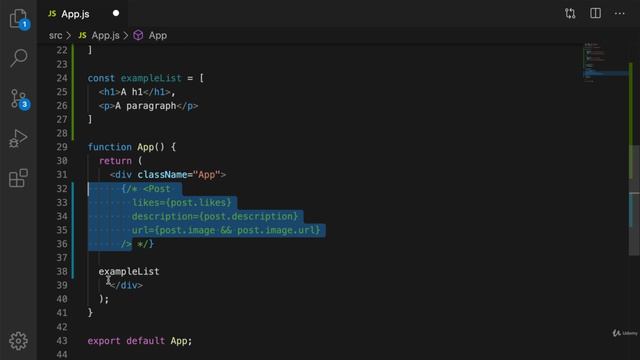Click the 'function App()' declaration
640x360 pixels.
(126, 147)
